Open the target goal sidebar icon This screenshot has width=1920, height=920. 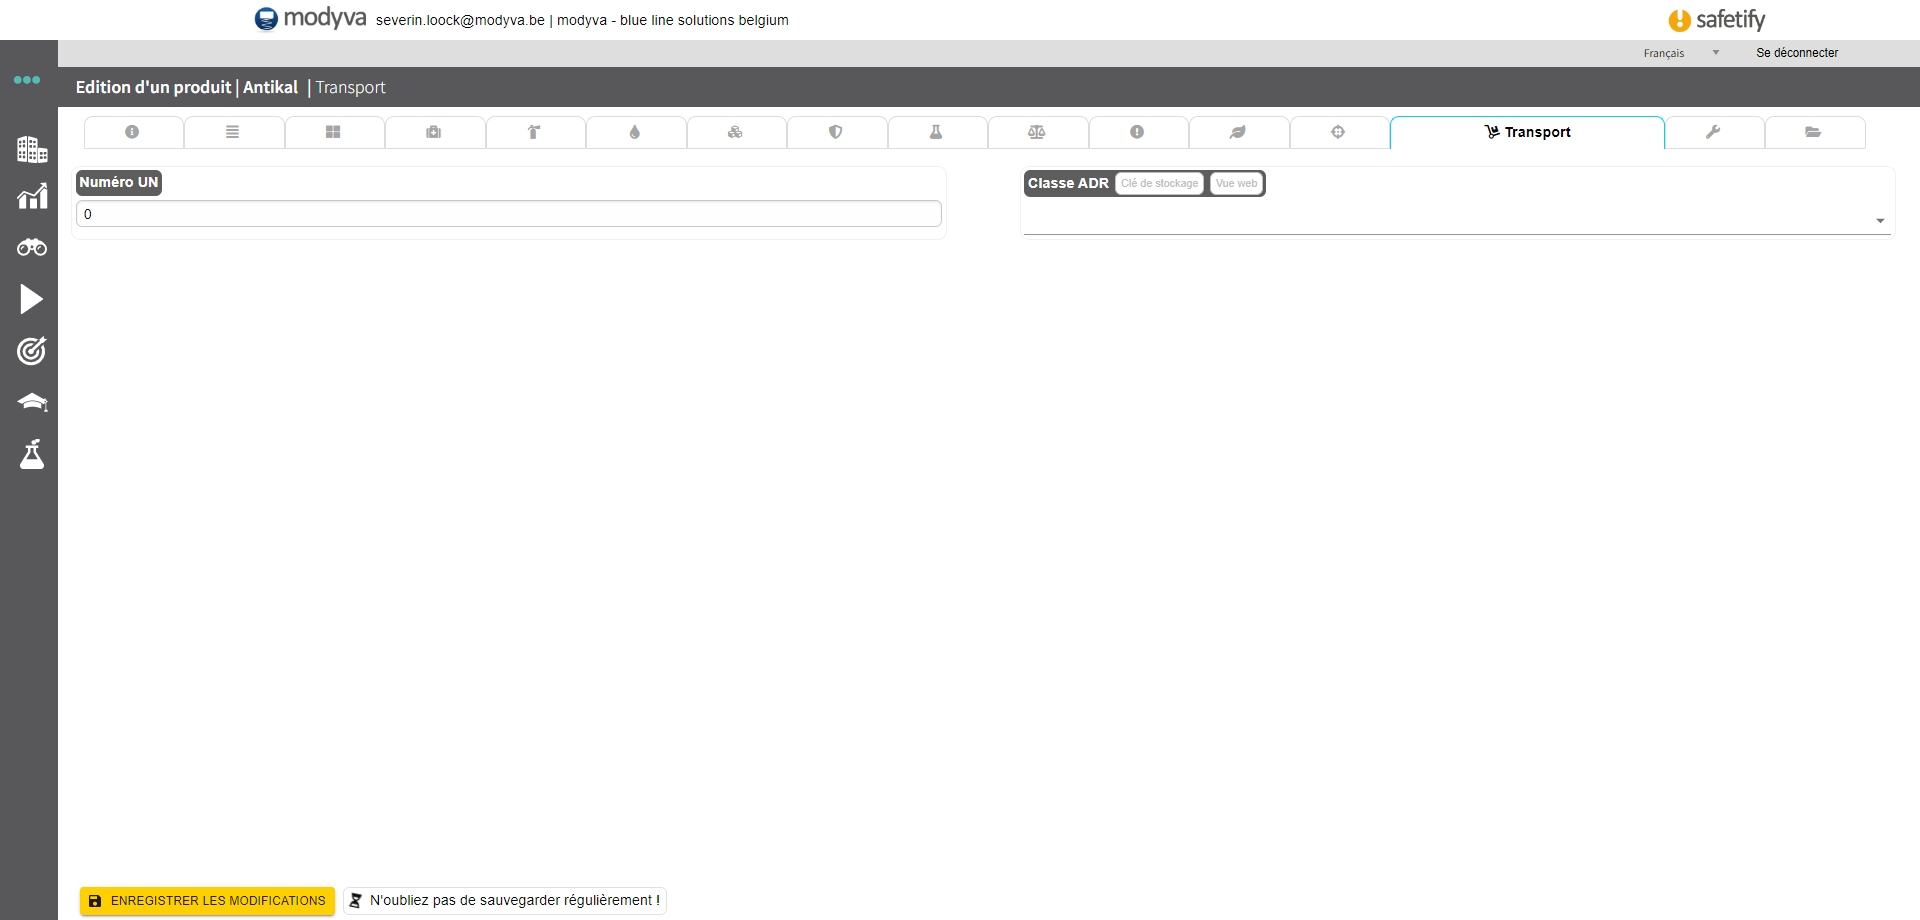pos(32,351)
